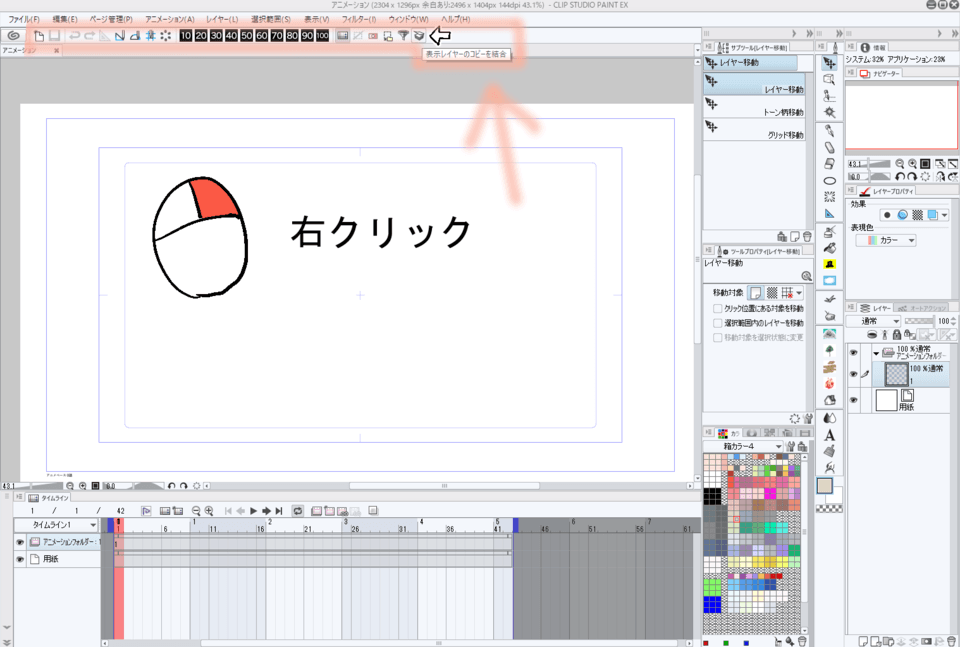Open the タイムライン1 dropdown
960x647 pixels.
coord(56,525)
